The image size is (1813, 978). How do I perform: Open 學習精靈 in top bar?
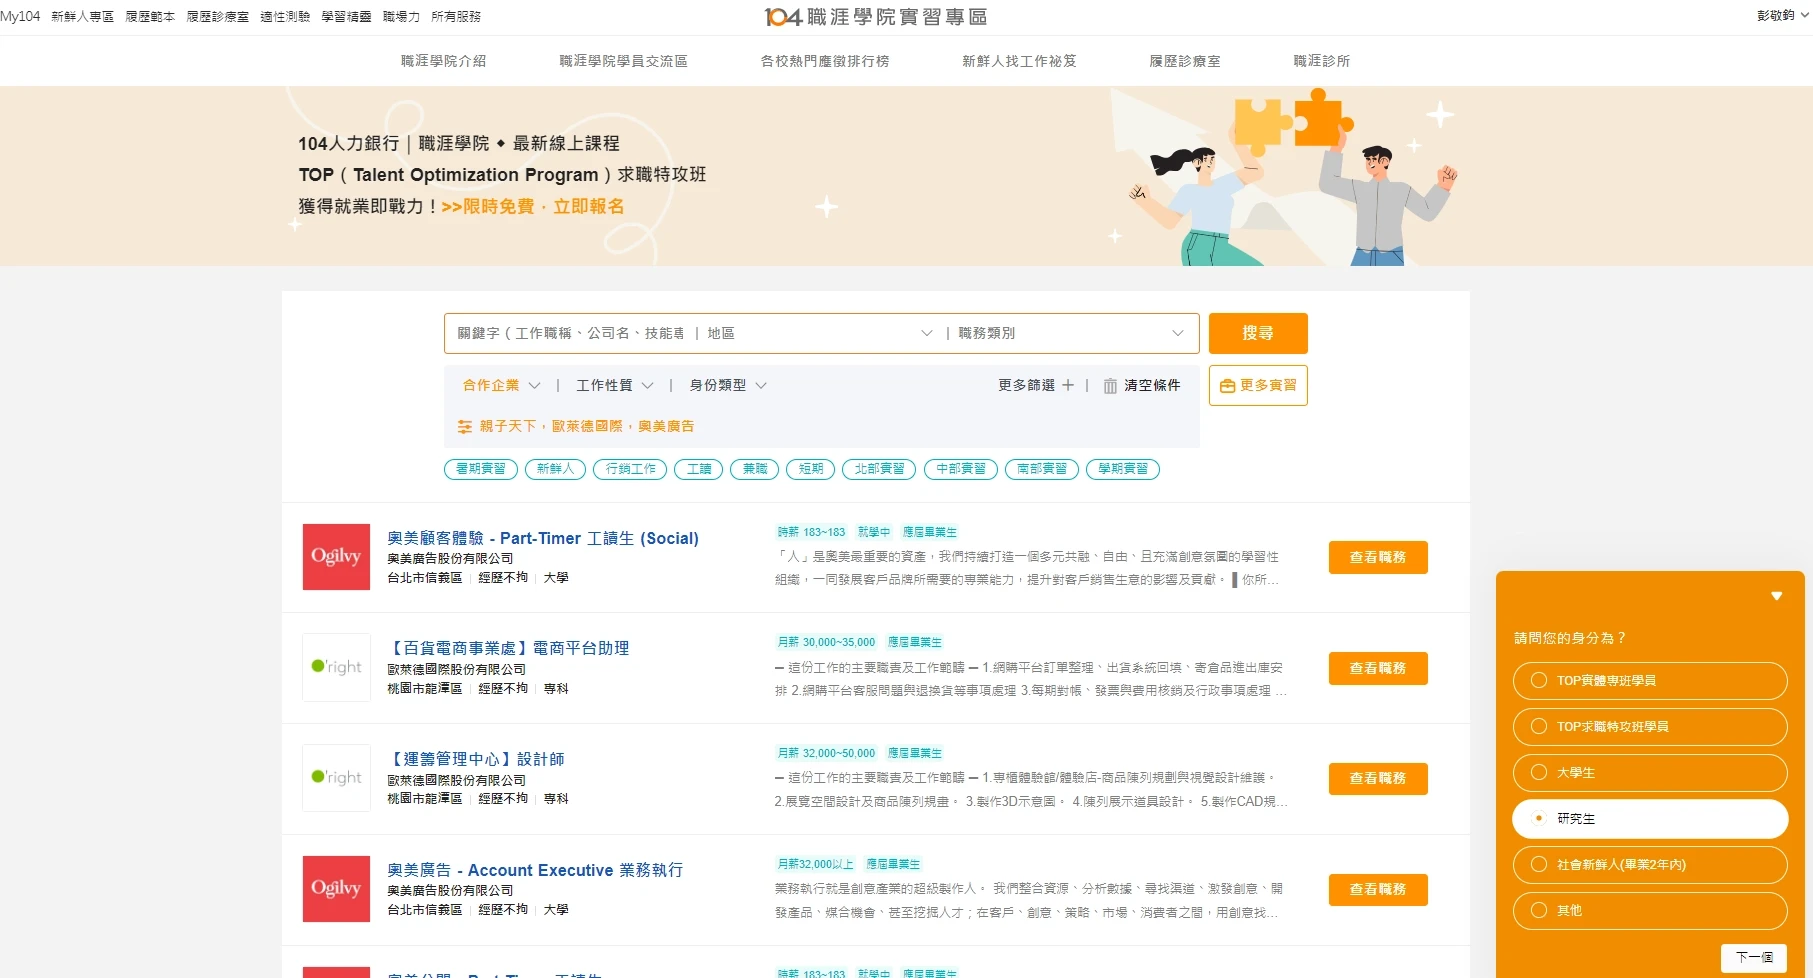[346, 17]
